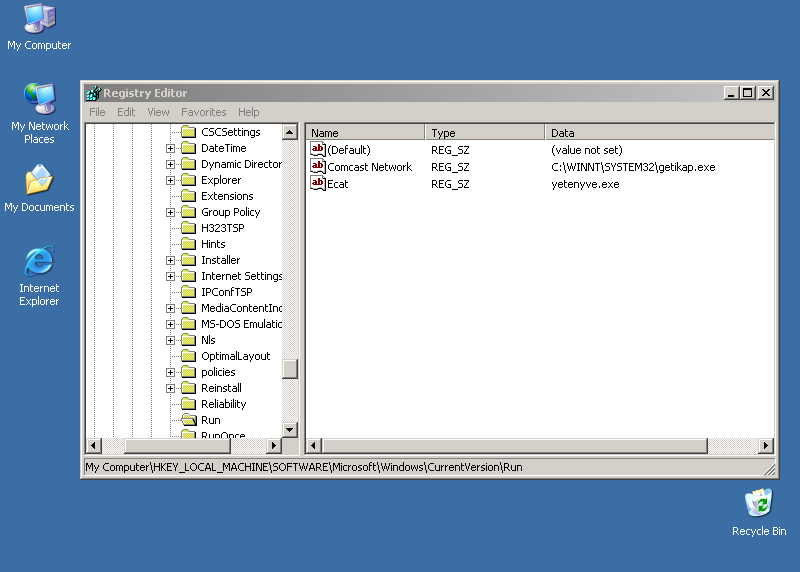Click the Ecat value string icon
The width and height of the screenshot is (800, 572).
(x=318, y=183)
